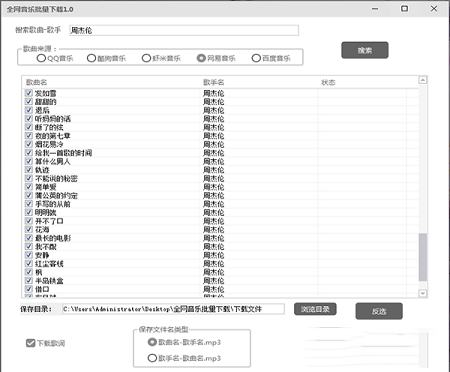This screenshot has height=372, width=450.
Task: Click 周杰伦 artist cell in 安静 row
Action: coord(214,255)
